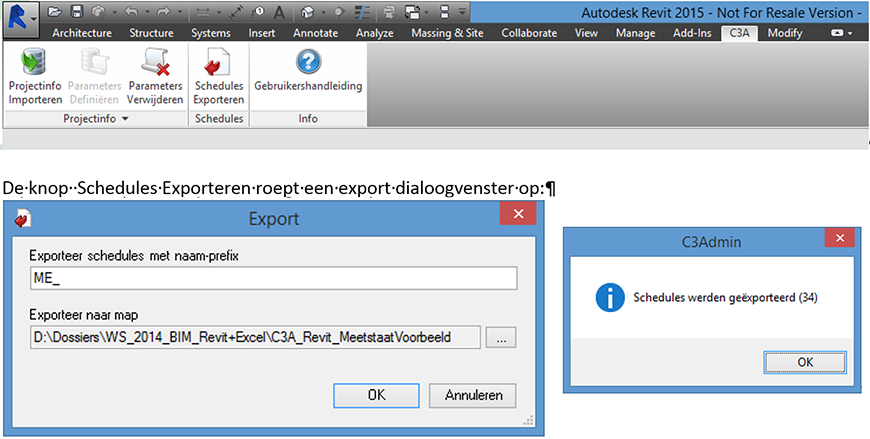Click the Undo arrow icon
This screenshot has width=870, height=439.
coord(131,12)
